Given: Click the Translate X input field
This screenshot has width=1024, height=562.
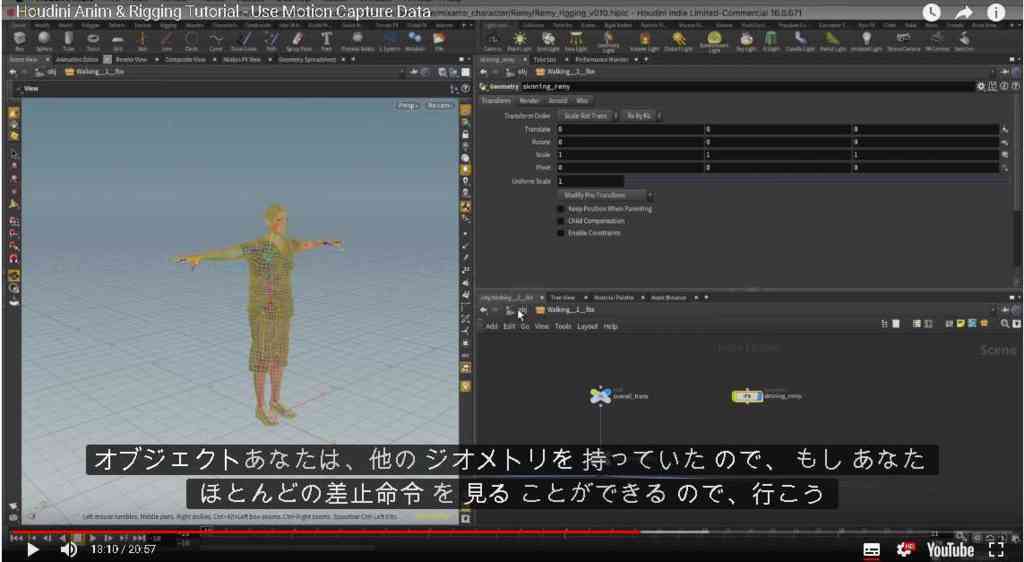Looking at the screenshot, I should tap(630, 129).
